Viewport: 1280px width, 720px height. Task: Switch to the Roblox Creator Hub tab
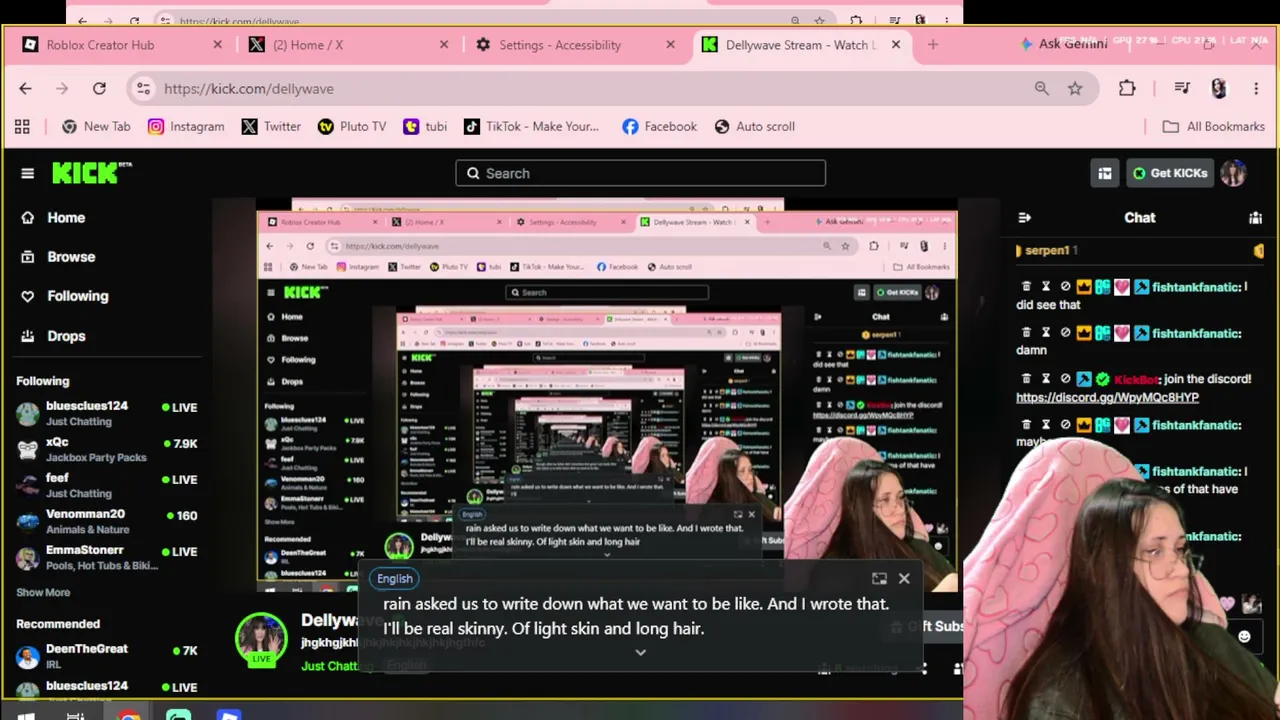pos(121,45)
